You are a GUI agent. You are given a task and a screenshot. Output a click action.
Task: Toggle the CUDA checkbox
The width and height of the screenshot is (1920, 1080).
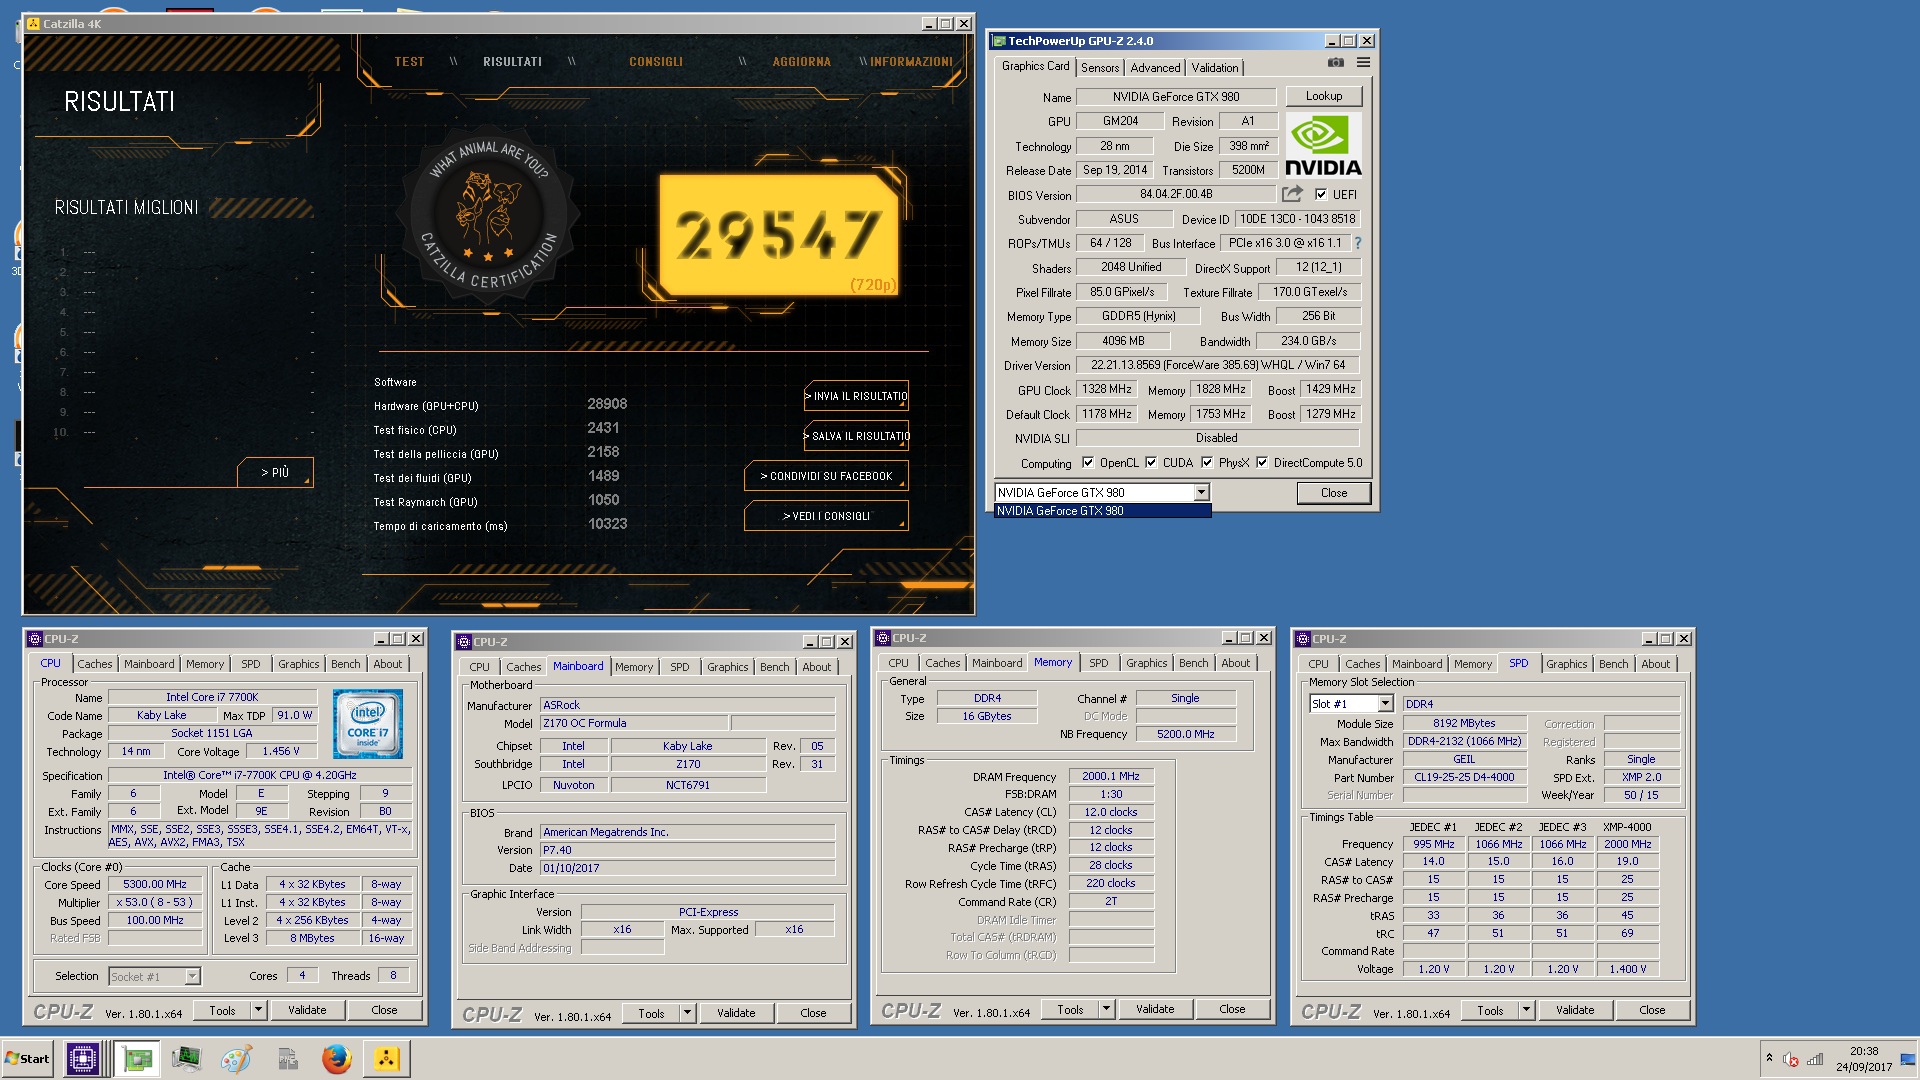click(x=1151, y=463)
